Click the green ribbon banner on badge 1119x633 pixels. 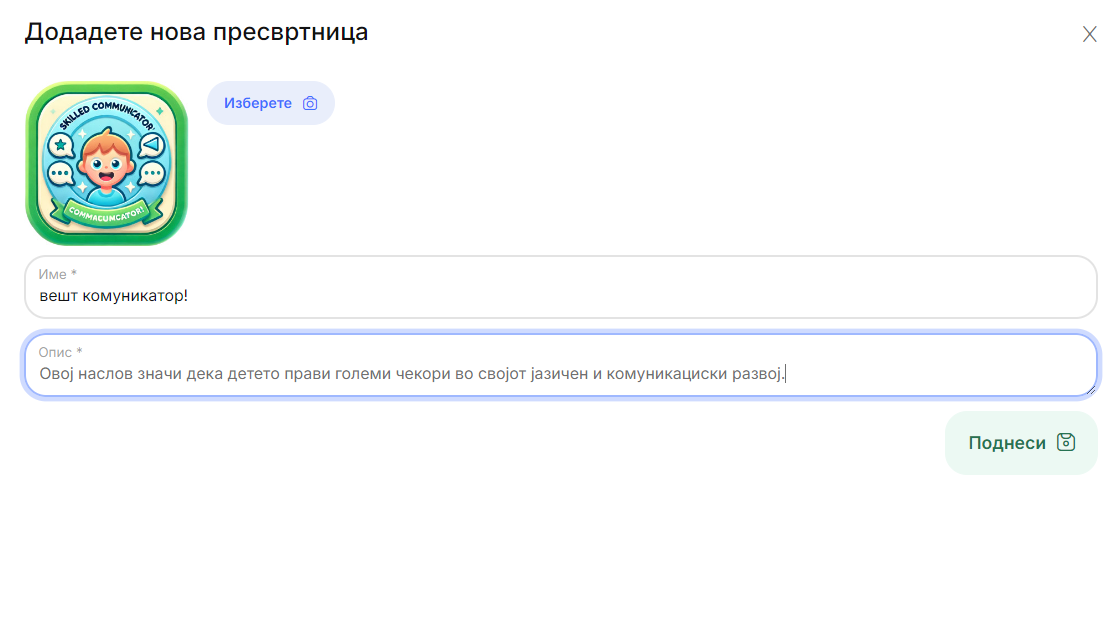106,211
